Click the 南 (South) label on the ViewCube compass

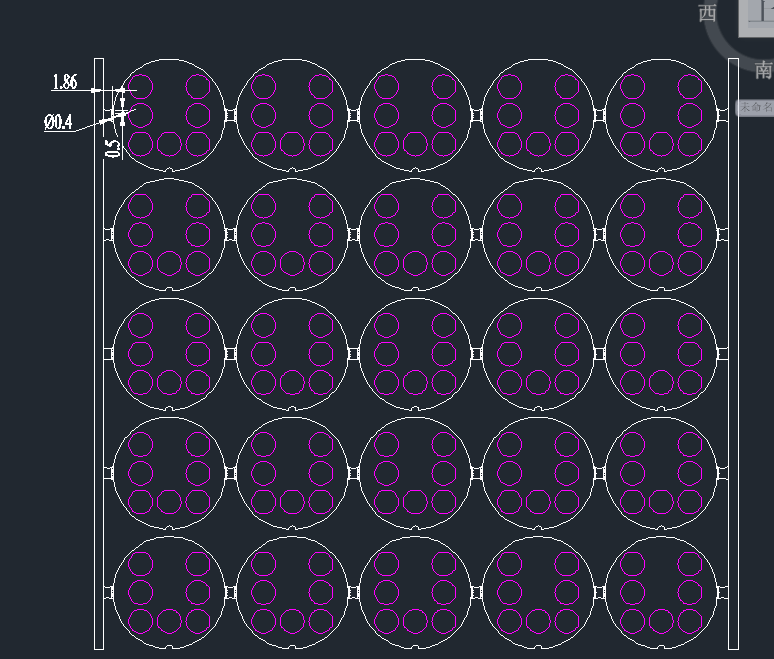[764, 70]
